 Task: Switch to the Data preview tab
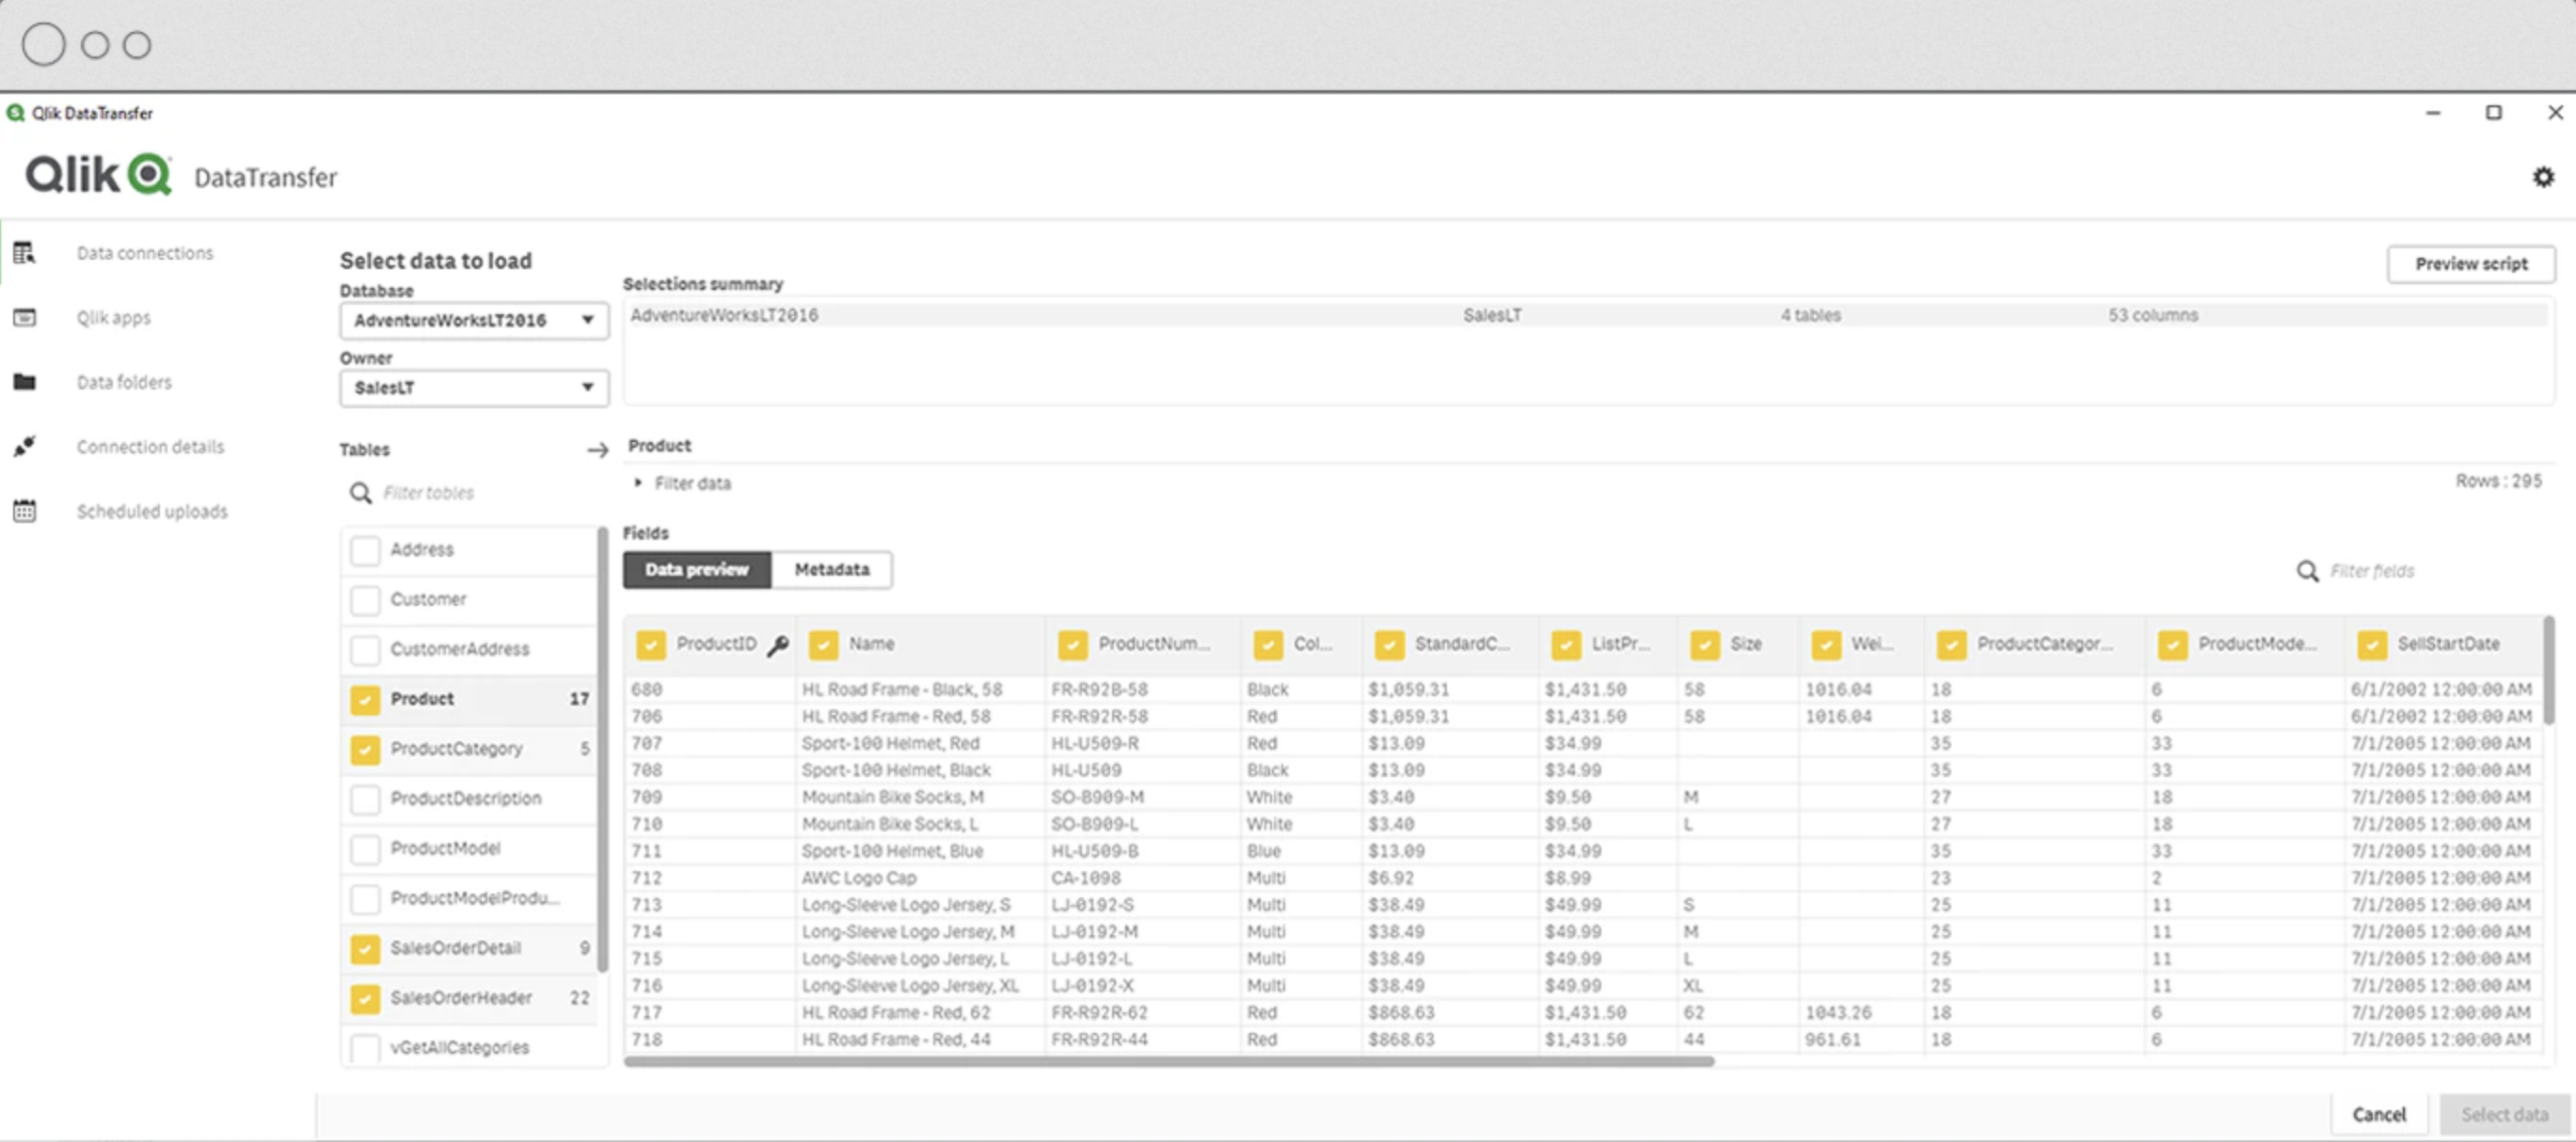click(697, 570)
